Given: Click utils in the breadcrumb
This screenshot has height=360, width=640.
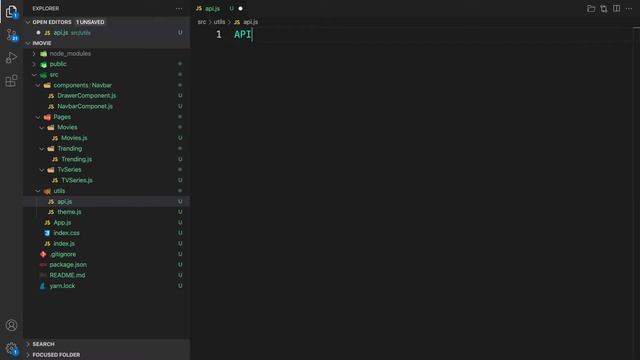Looking at the screenshot, I should (x=219, y=22).
